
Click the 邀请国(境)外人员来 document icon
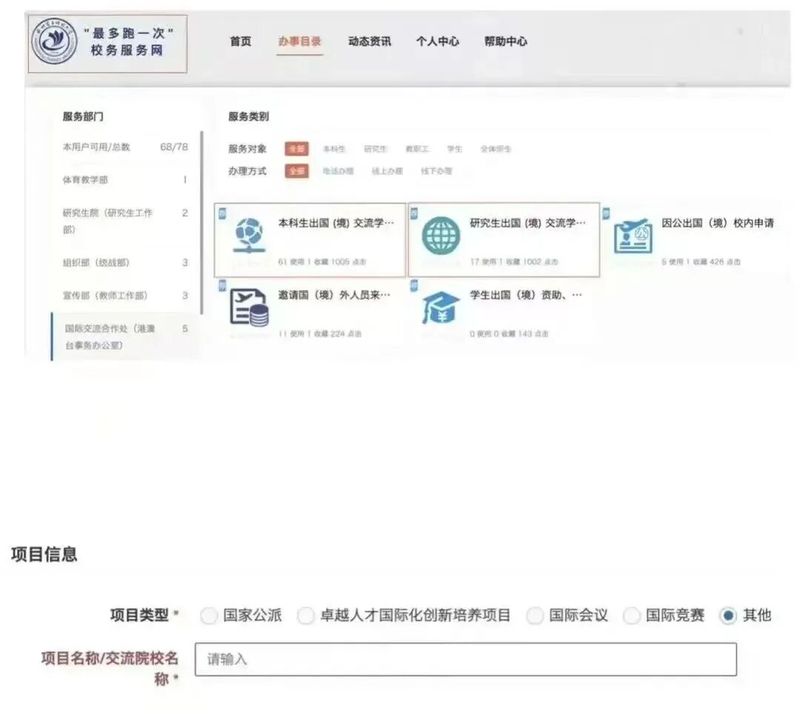tap(247, 306)
